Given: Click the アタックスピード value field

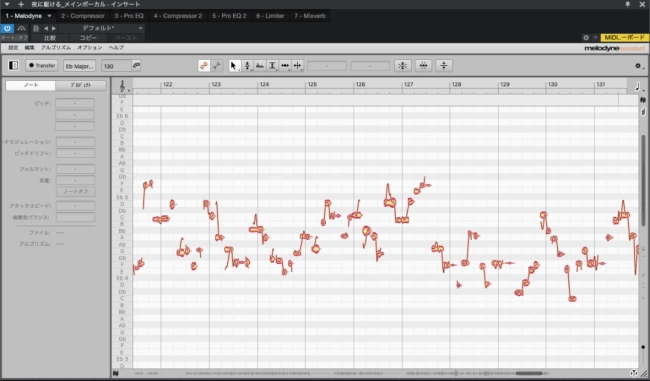Looking at the screenshot, I should click(75, 206).
